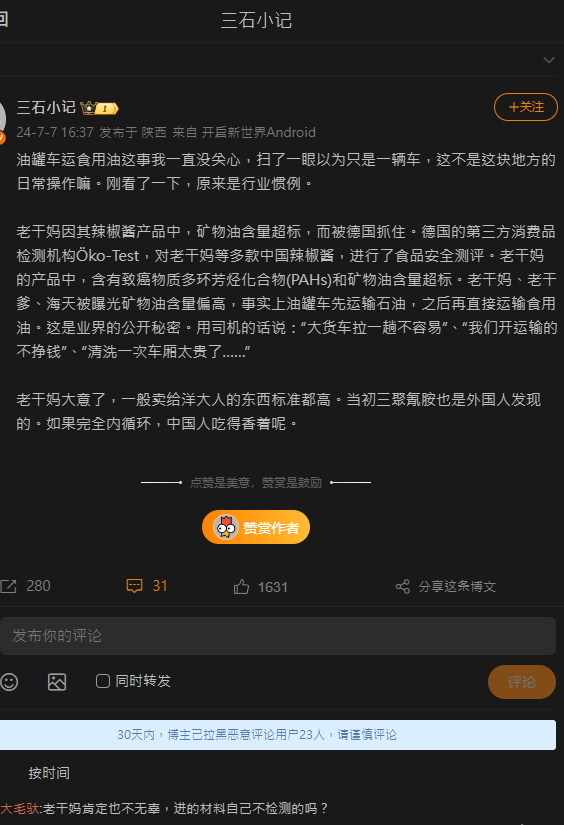Click the post timestamp 24-7-7 16:37
Image resolution: width=564 pixels, height=825 pixels.
click(55, 133)
